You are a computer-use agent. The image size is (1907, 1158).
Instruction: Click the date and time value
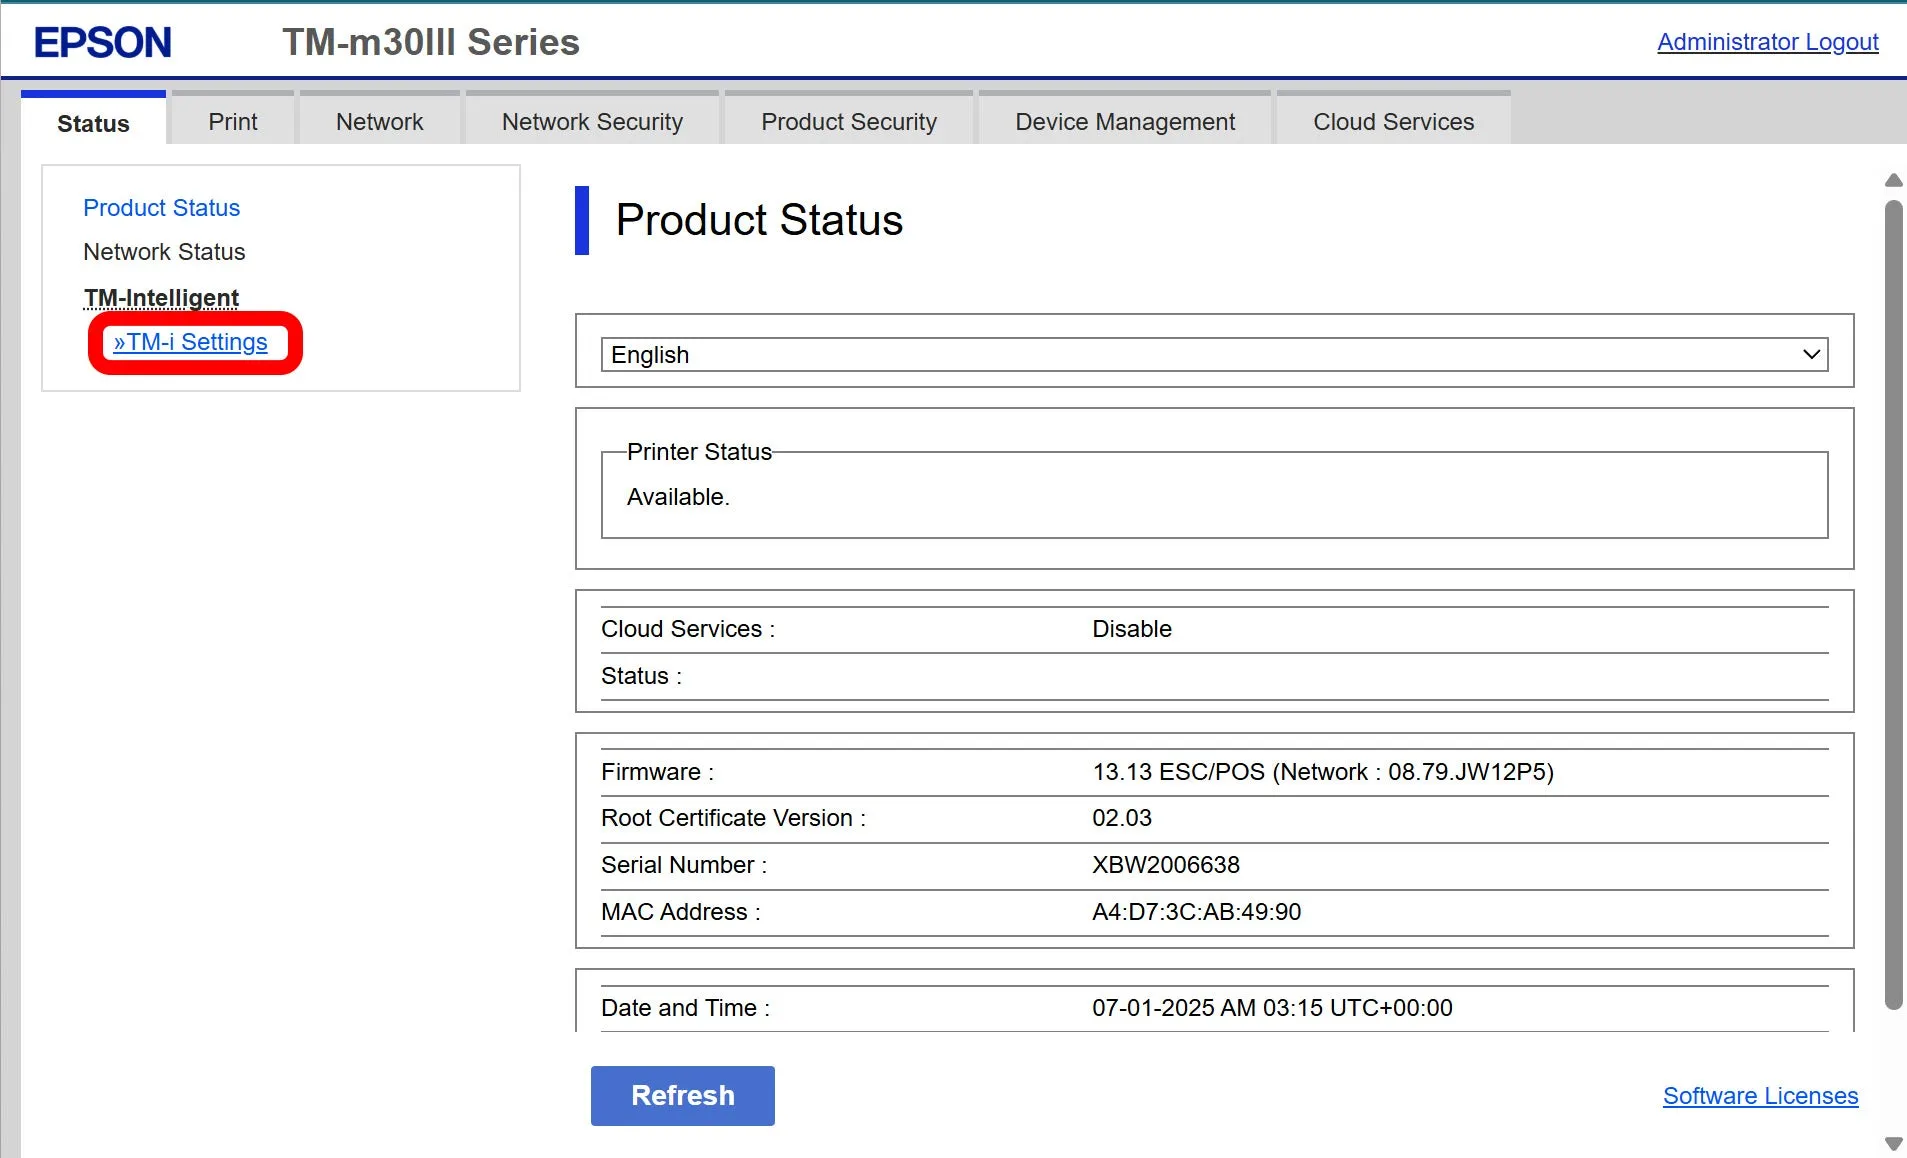click(1272, 1008)
